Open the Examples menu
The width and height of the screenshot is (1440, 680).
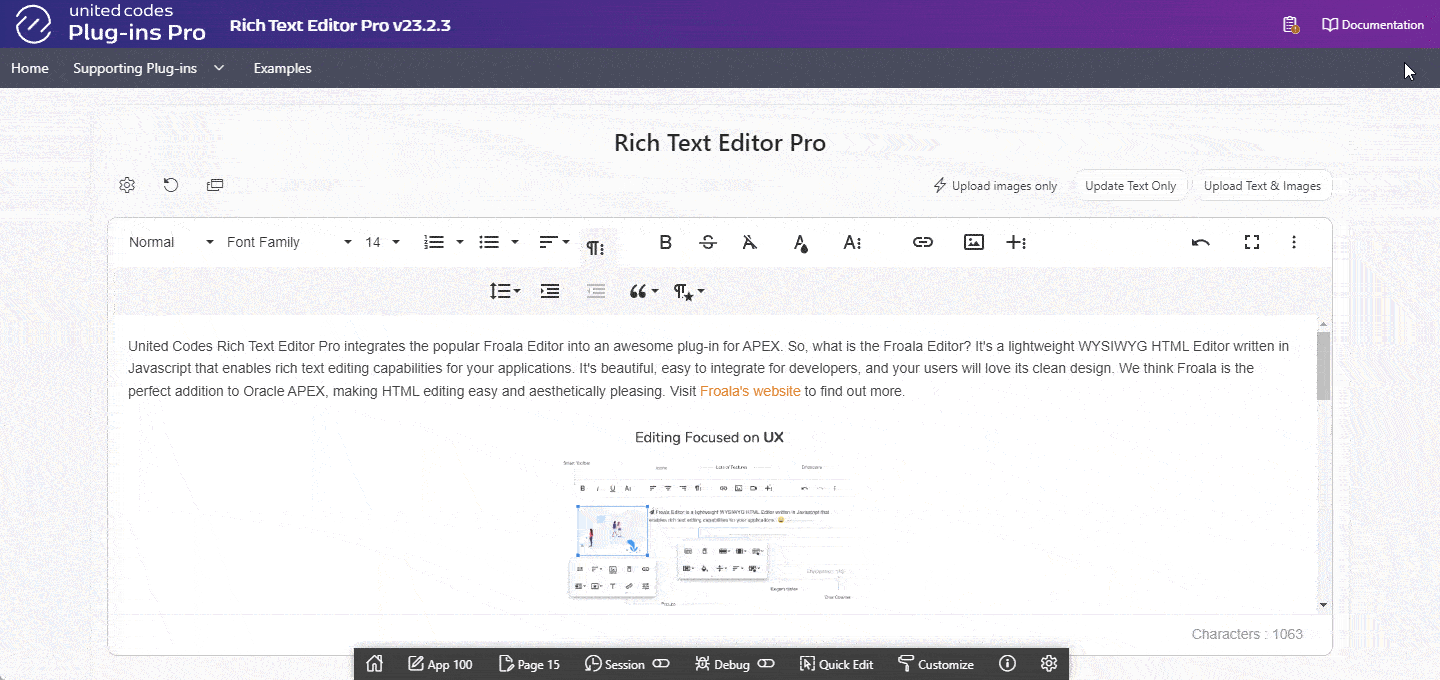[282, 68]
